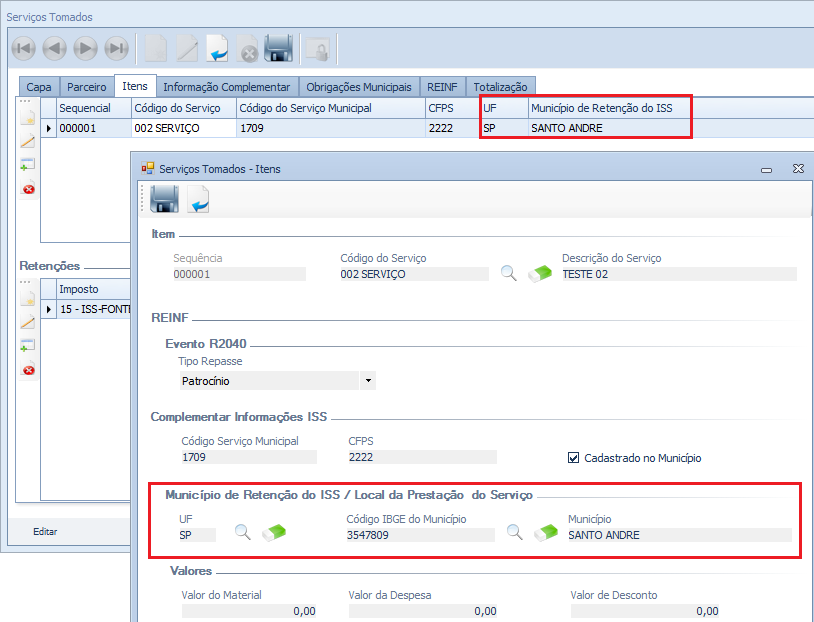Delete item red X beside Itens grid
Image resolution: width=814 pixels, height=622 pixels.
[x=29, y=188]
